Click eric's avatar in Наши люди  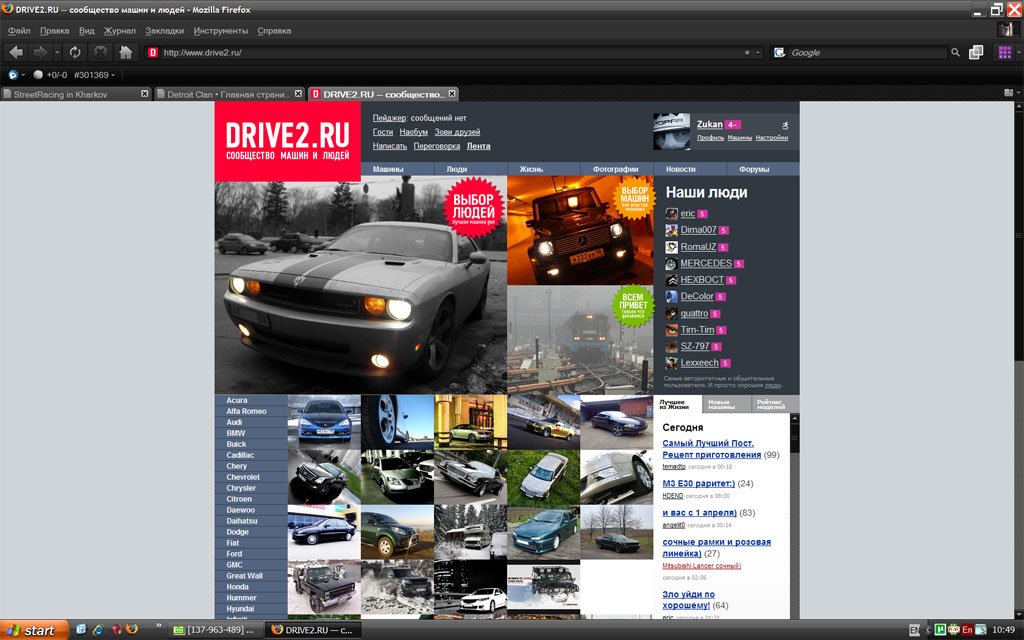[671, 214]
